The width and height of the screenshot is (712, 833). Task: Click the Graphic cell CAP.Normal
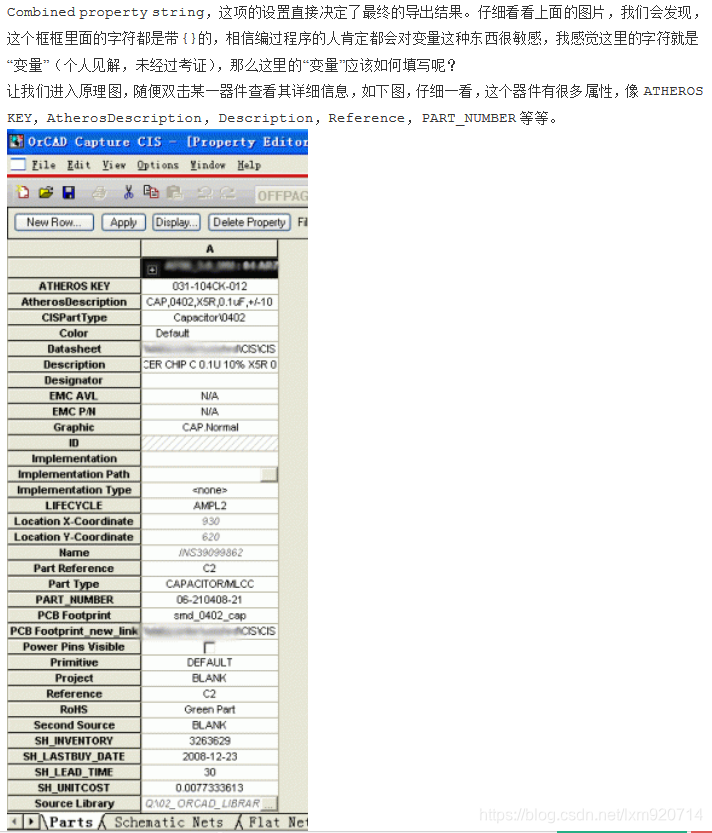pos(209,427)
